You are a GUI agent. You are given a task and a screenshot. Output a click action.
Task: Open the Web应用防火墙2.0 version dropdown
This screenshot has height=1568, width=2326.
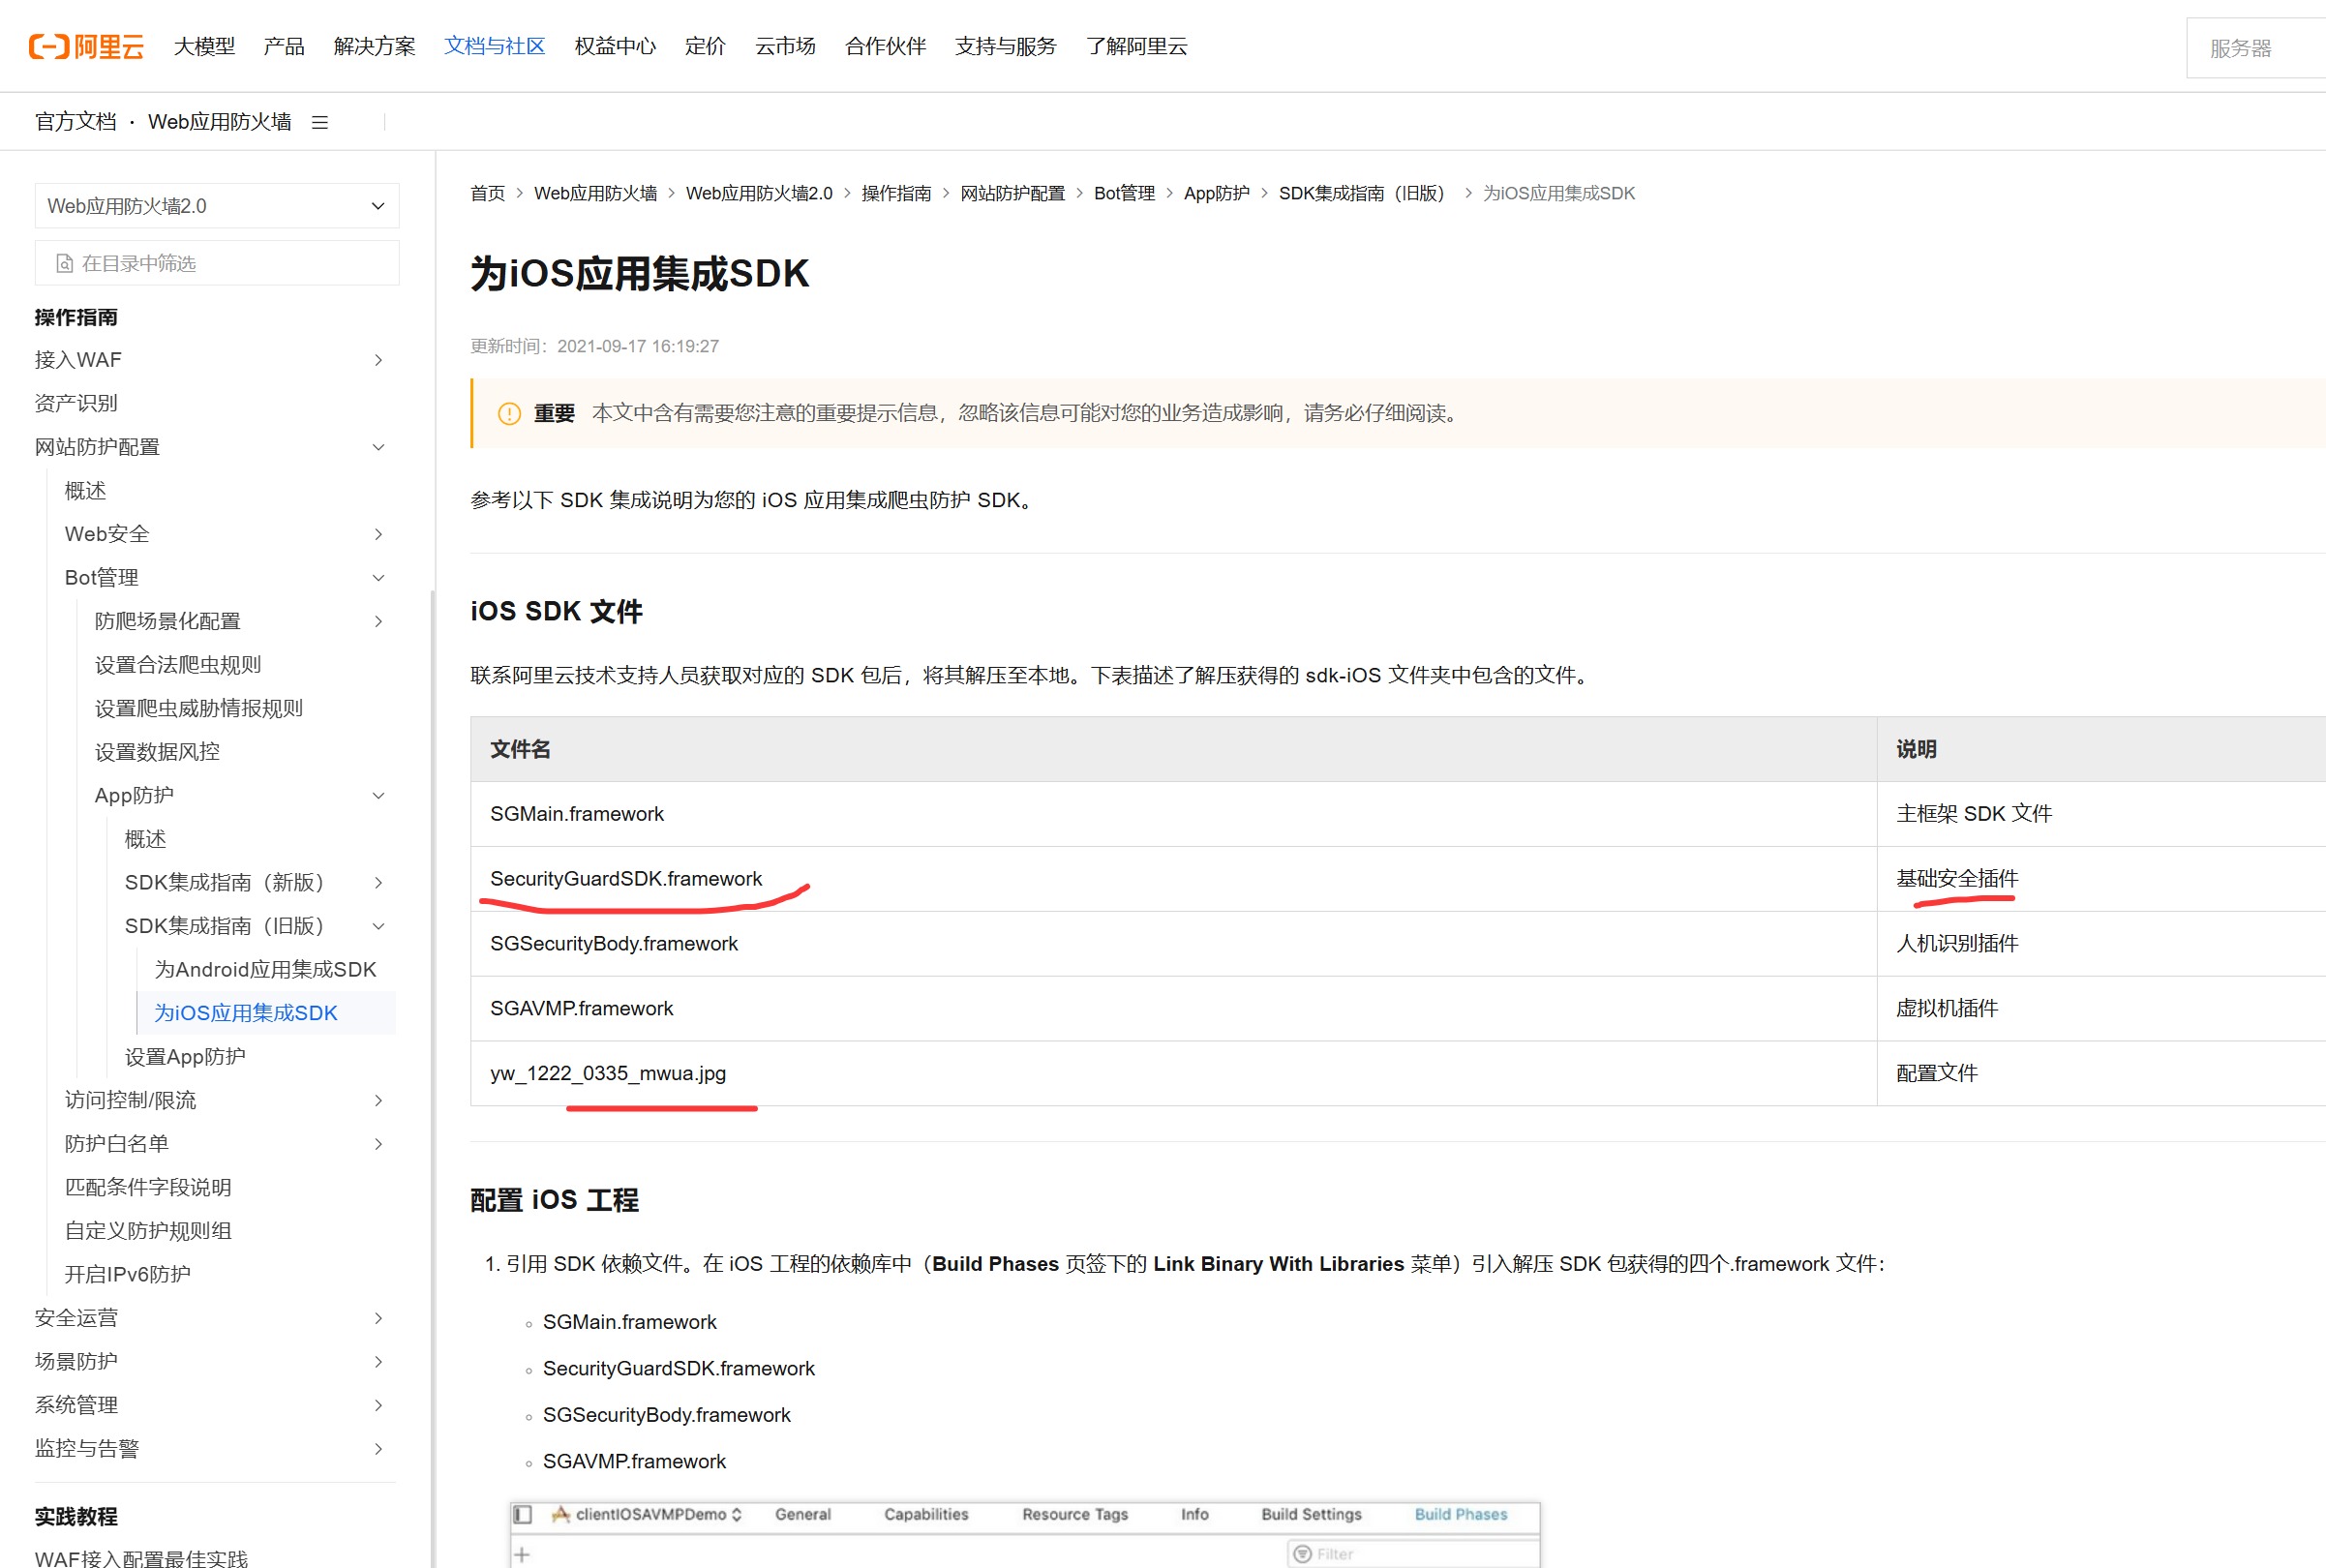pos(217,206)
